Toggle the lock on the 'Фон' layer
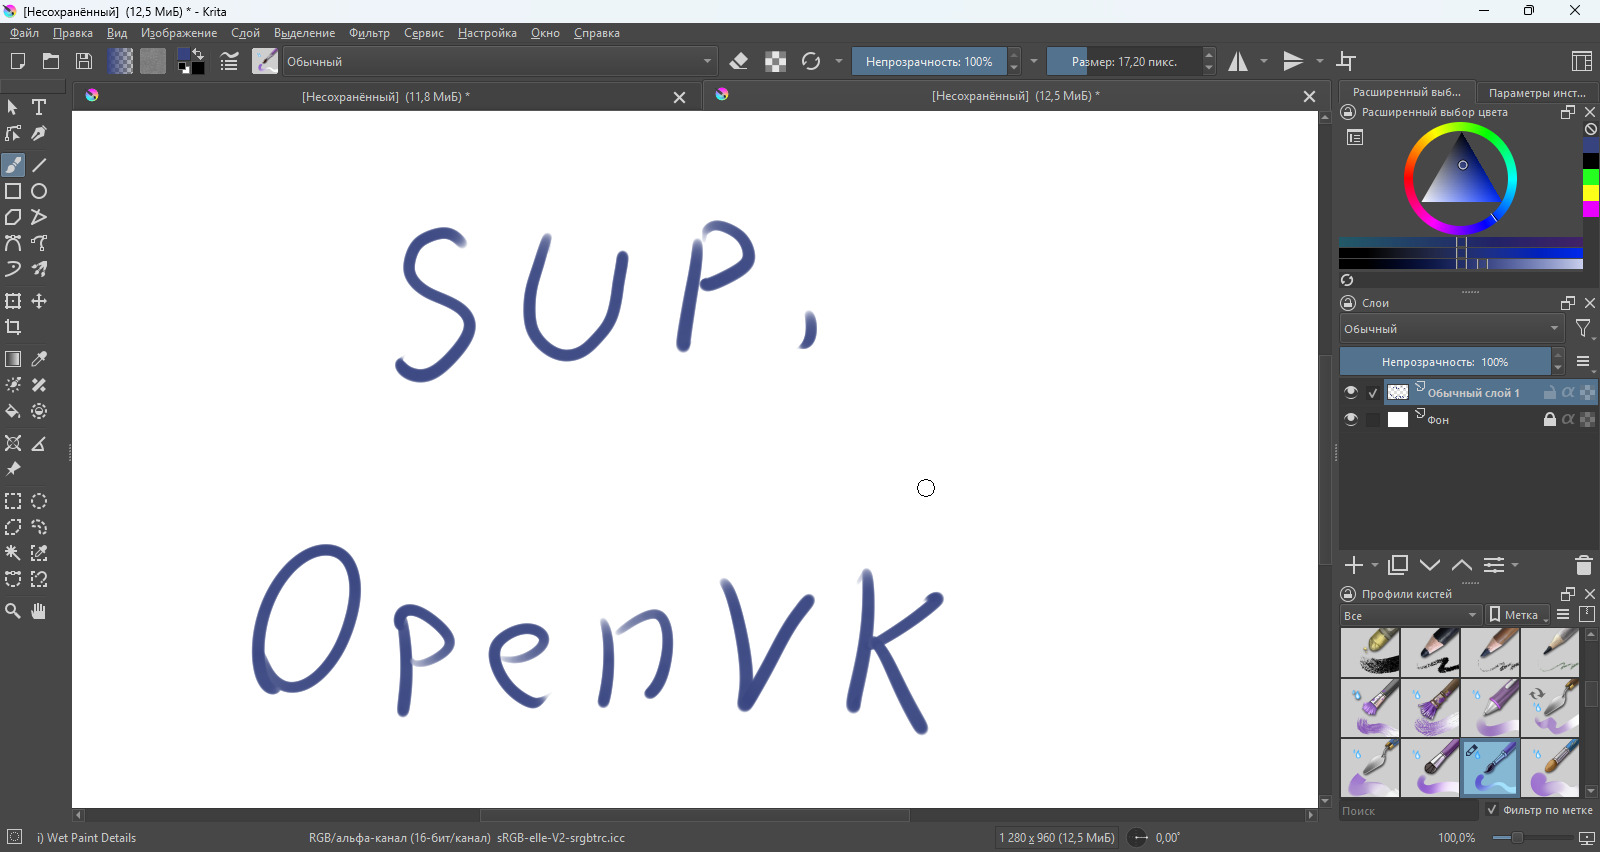The width and height of the screenshot is (1600, 852). [x=1550, y=419]
